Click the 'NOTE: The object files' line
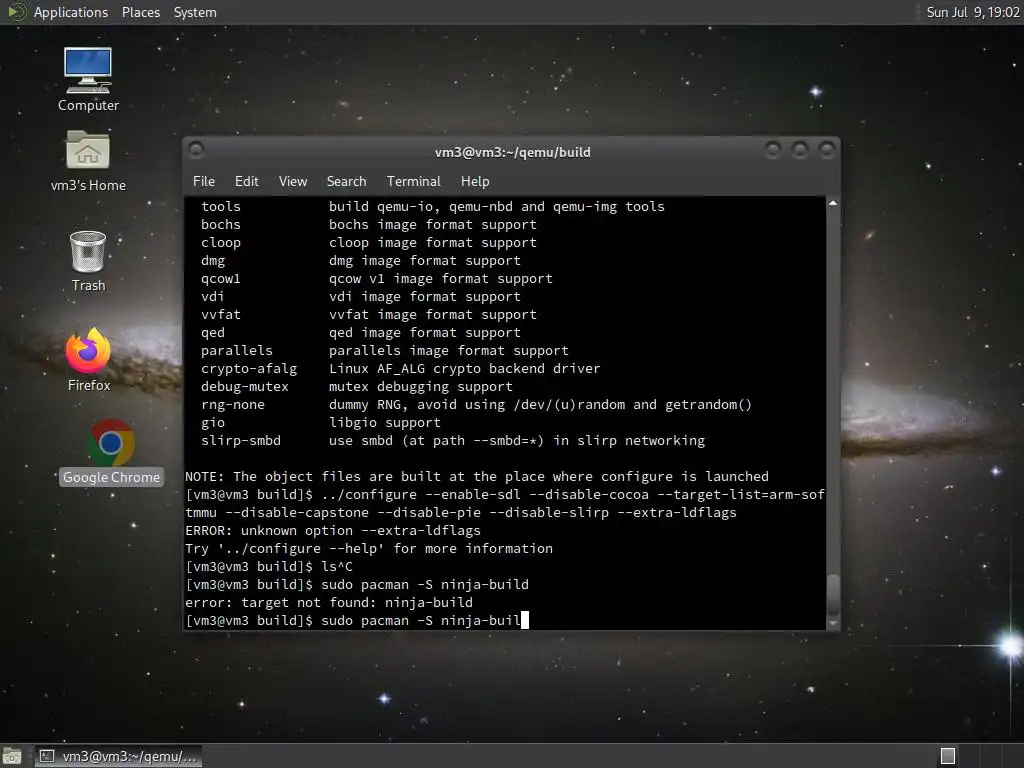1024x768 pixels. click(477, 477)
